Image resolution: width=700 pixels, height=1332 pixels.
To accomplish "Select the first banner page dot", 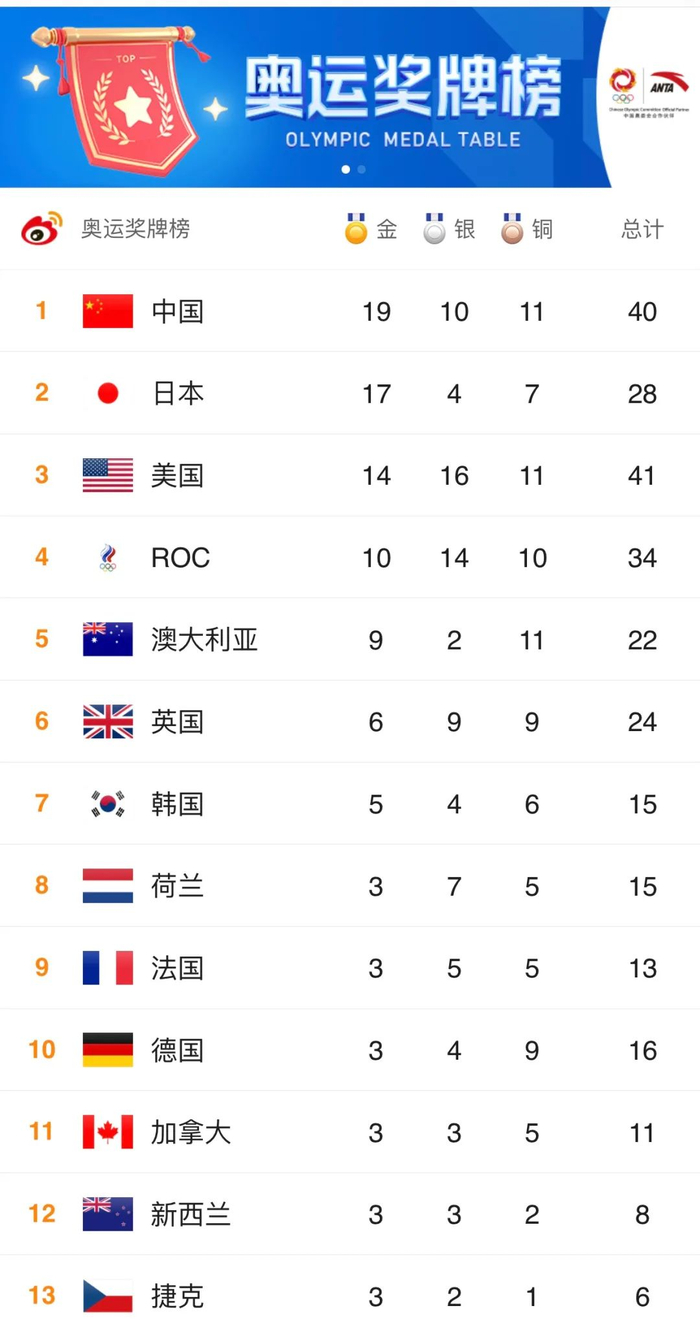I will coord(346,169).
